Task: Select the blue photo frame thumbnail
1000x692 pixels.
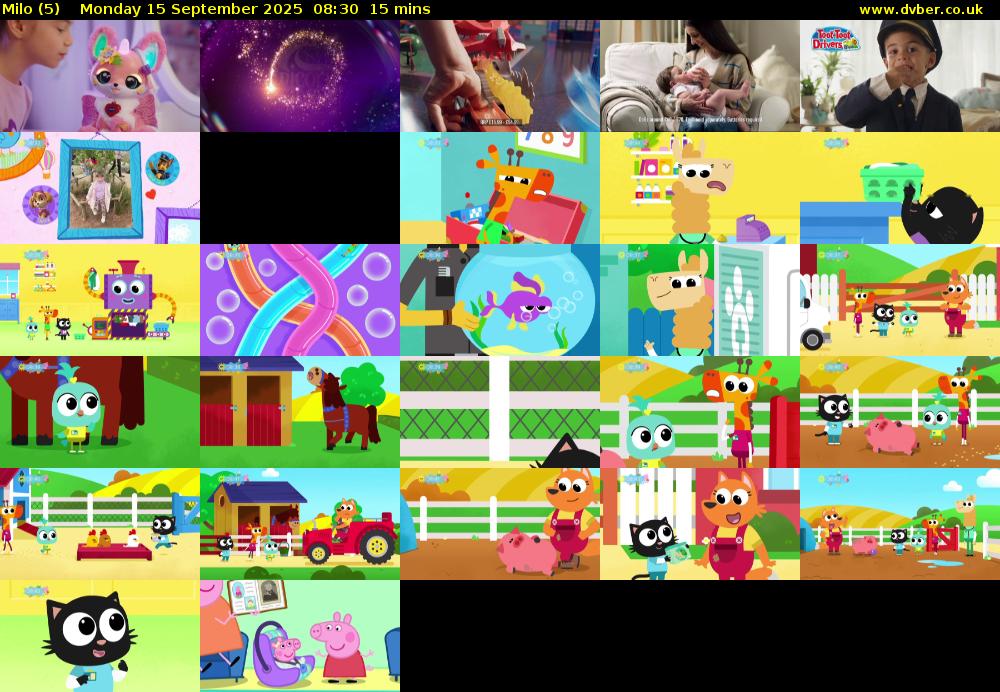Action: coord(100,188)
